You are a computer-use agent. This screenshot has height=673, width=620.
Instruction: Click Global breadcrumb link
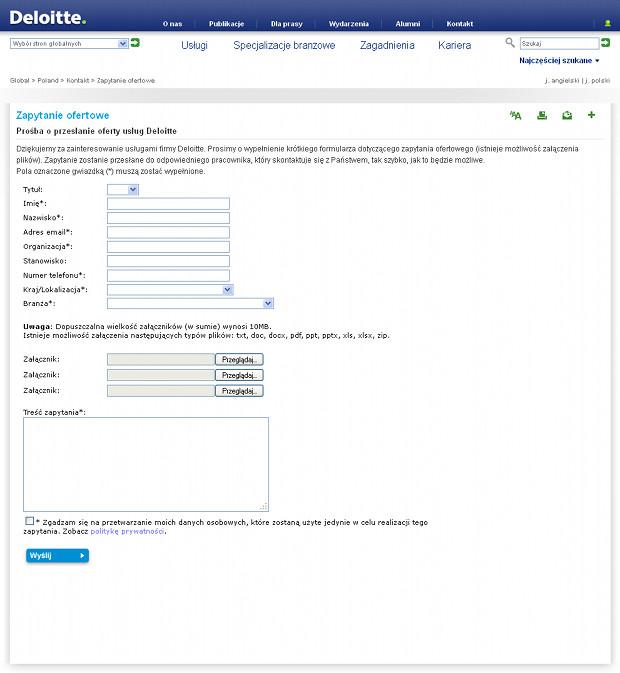20,81
